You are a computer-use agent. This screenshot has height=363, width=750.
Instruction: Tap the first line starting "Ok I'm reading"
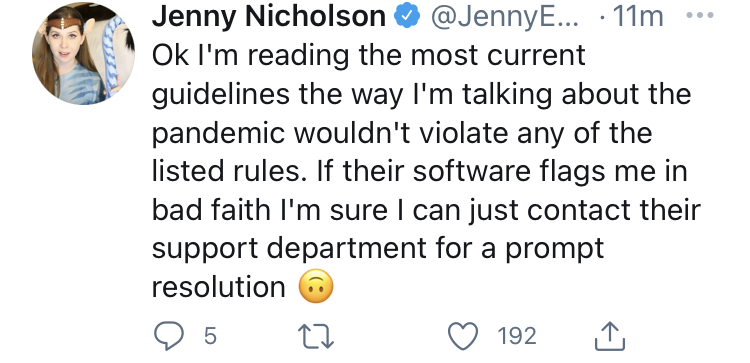368,55
